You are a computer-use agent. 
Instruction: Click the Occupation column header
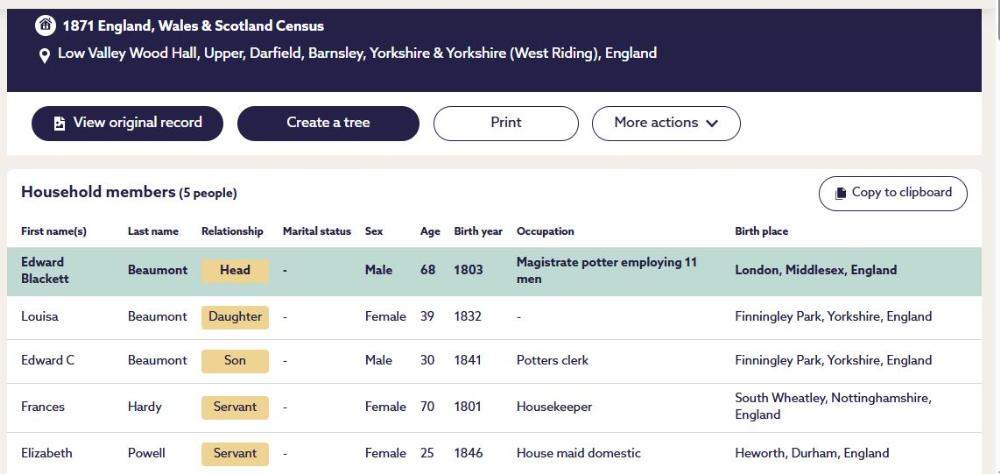click(x=545, y=232)
